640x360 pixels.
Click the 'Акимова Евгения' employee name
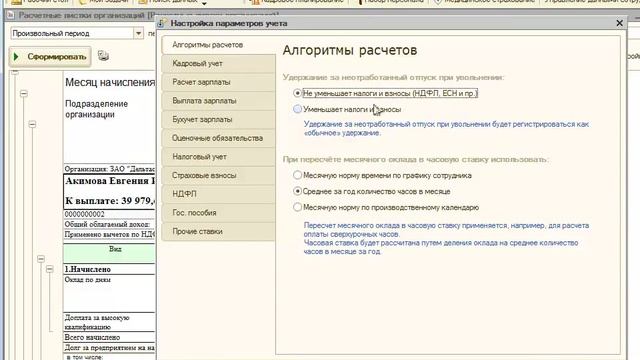(109, 181)
